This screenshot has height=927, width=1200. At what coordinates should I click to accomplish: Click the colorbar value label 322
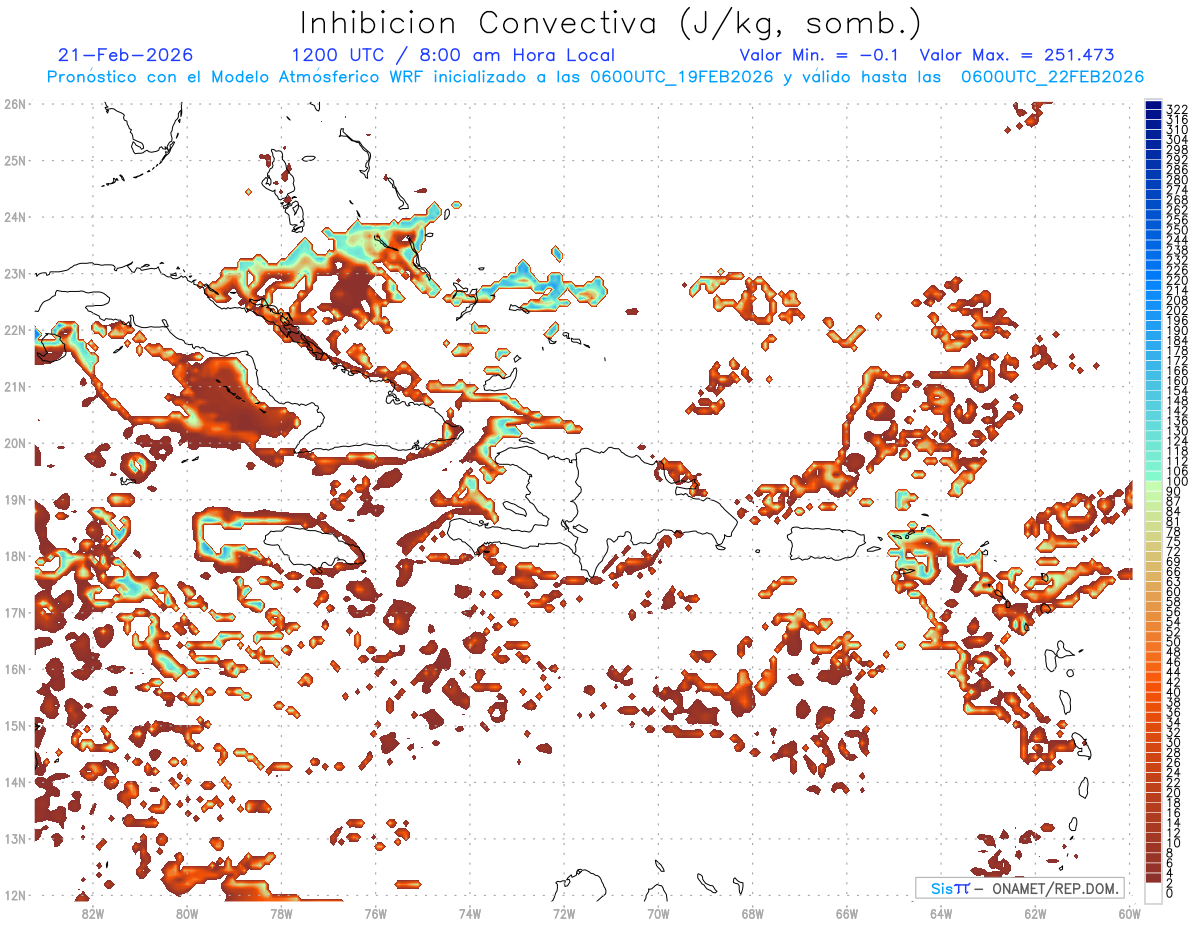(x=1177, y=109)
